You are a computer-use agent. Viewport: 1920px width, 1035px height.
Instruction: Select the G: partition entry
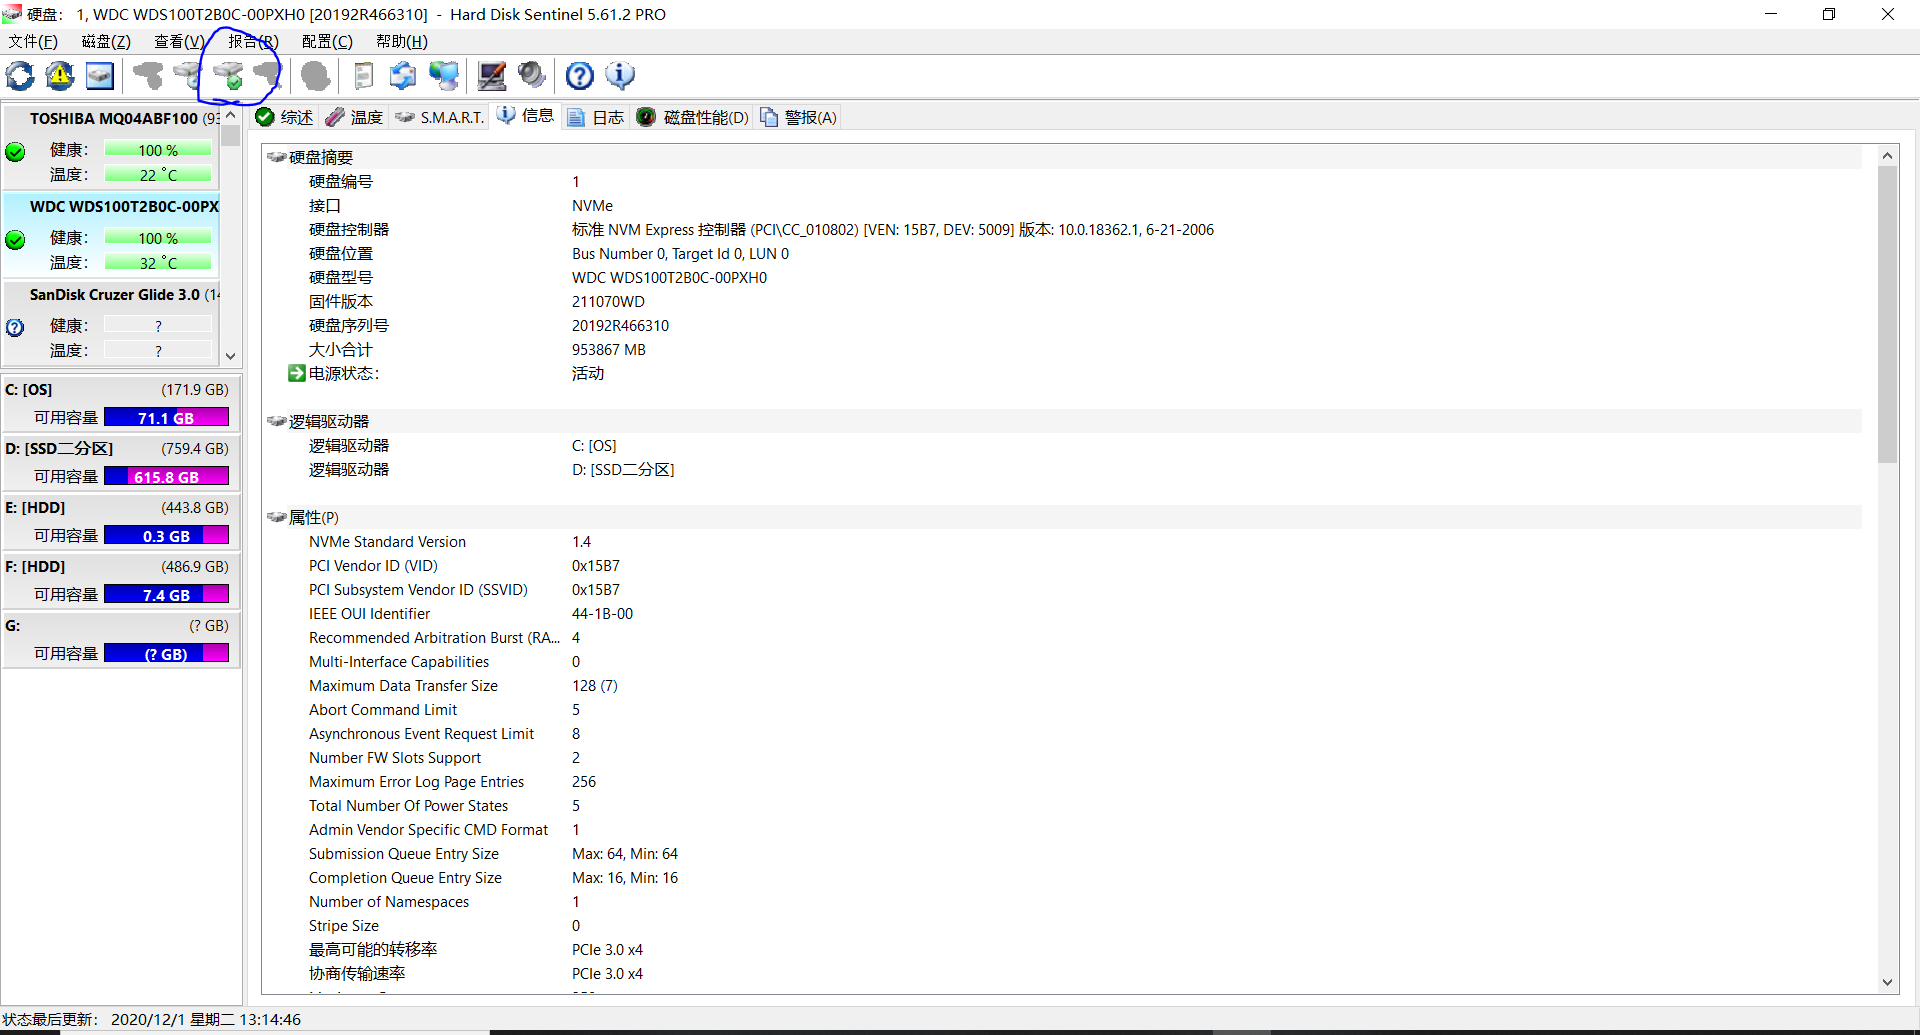coord(120,639)
